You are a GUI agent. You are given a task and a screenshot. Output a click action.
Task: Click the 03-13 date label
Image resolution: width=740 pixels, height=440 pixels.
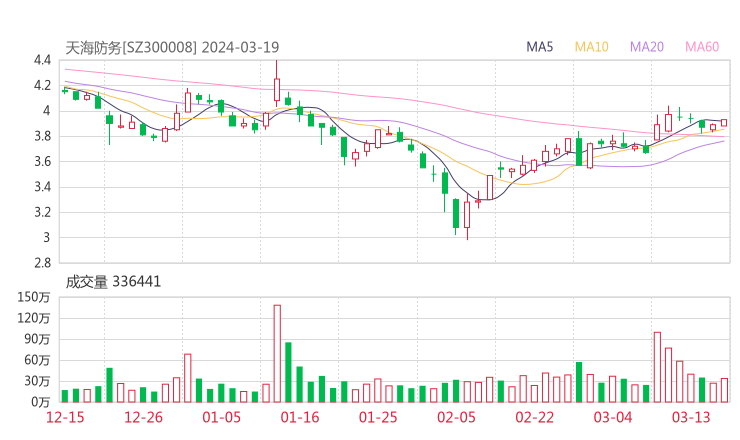[691, 417]
